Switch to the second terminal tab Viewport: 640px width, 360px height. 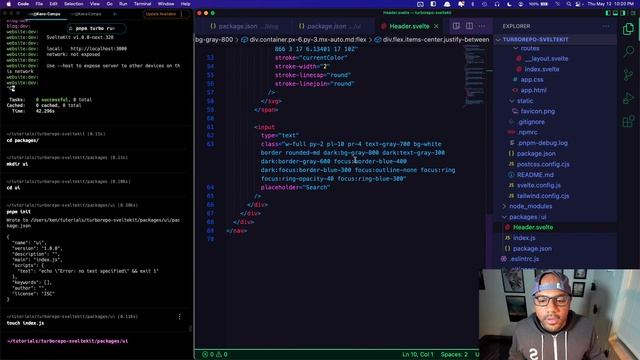(87, 14)
